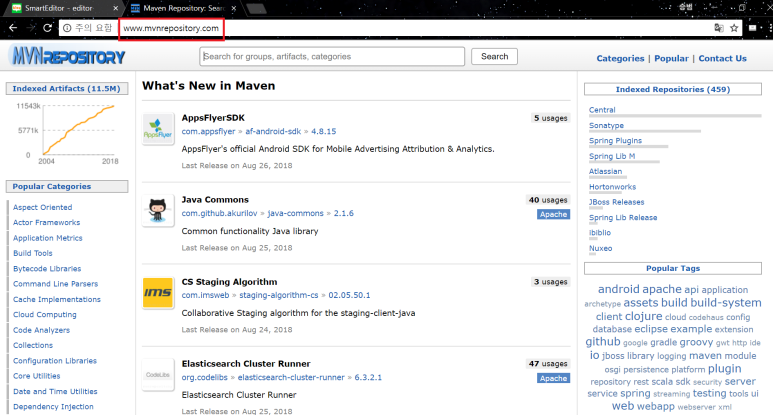Click Apache license badge for Java Commons
The image size is (773, 415).
click(x=553, y=214)
